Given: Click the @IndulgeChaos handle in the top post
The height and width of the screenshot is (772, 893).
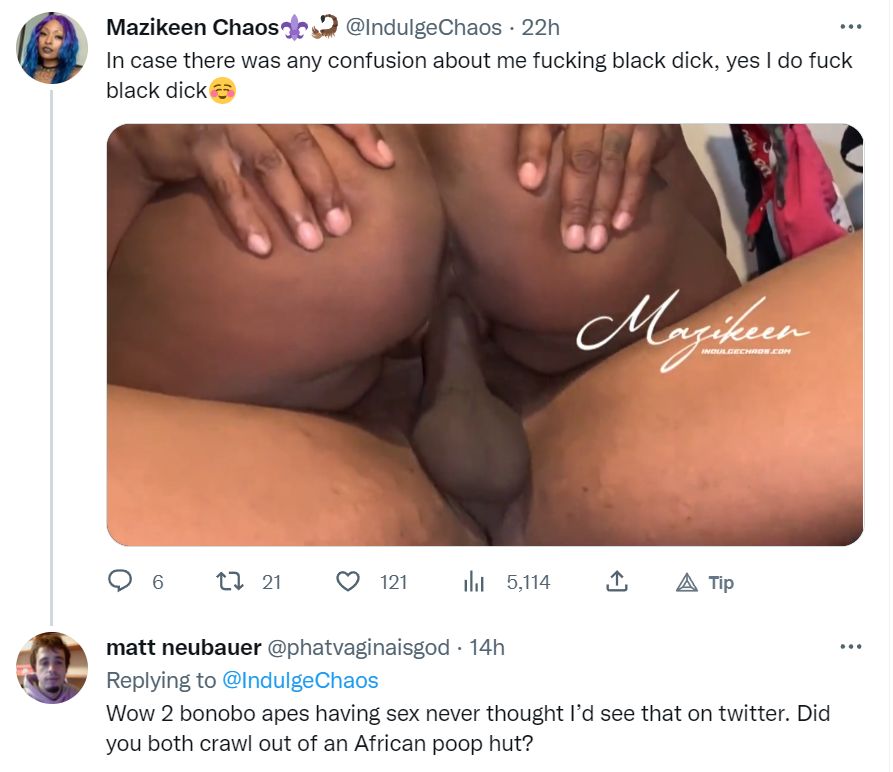Looking at the screenshot, I should tap(424, 27).
